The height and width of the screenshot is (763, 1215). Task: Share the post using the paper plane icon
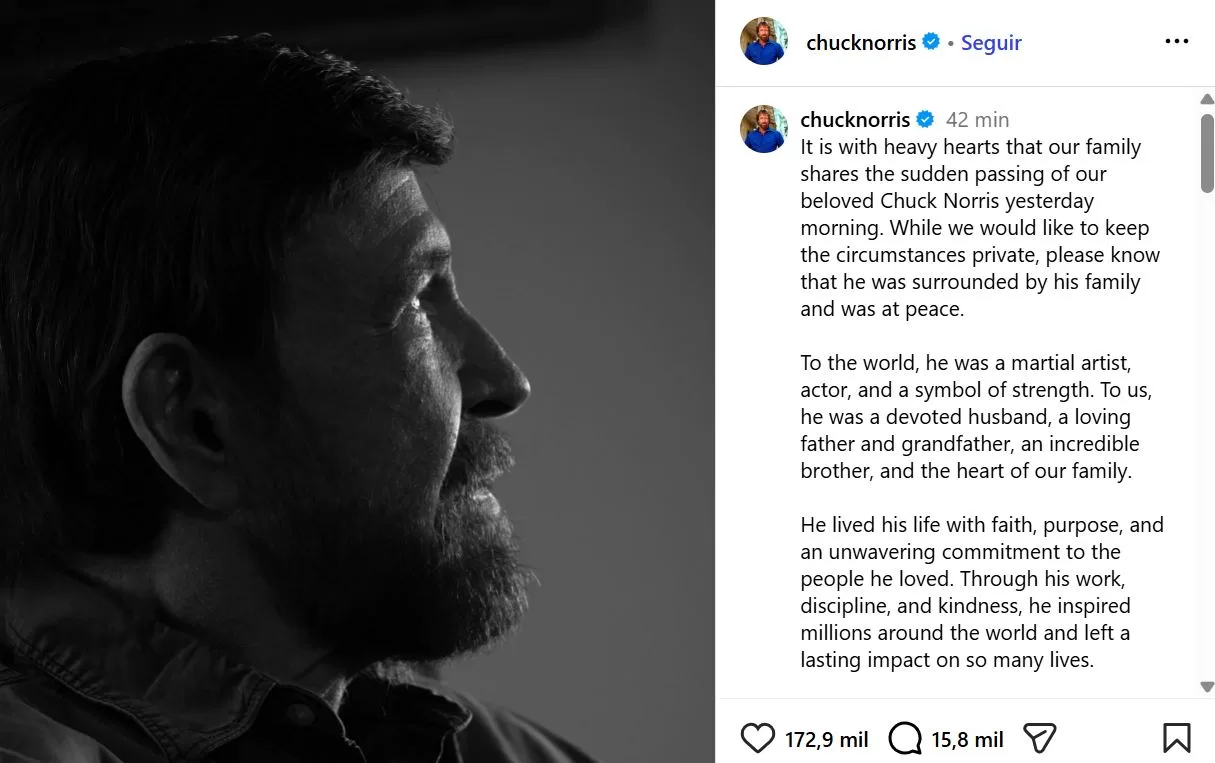[1039, 738]
